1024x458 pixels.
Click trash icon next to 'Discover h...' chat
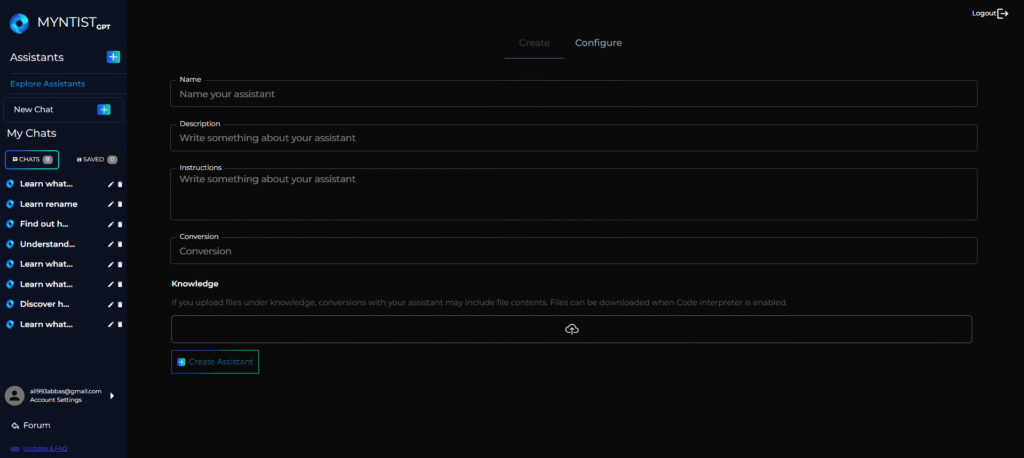(x=120, y=304)
